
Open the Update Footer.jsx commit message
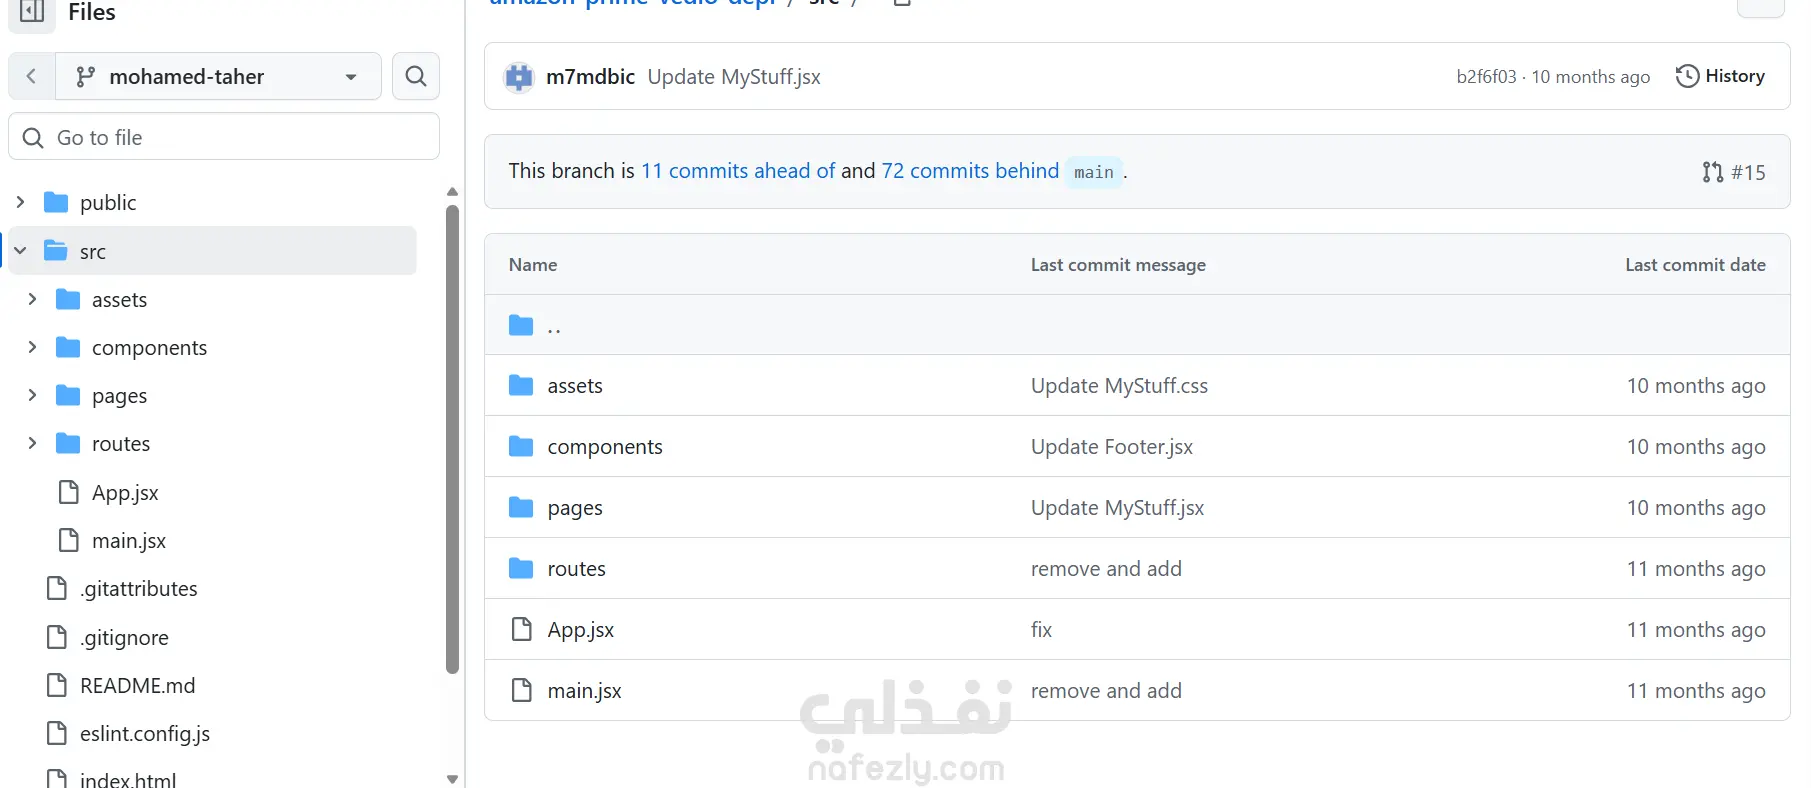(x=1112, y=447)
